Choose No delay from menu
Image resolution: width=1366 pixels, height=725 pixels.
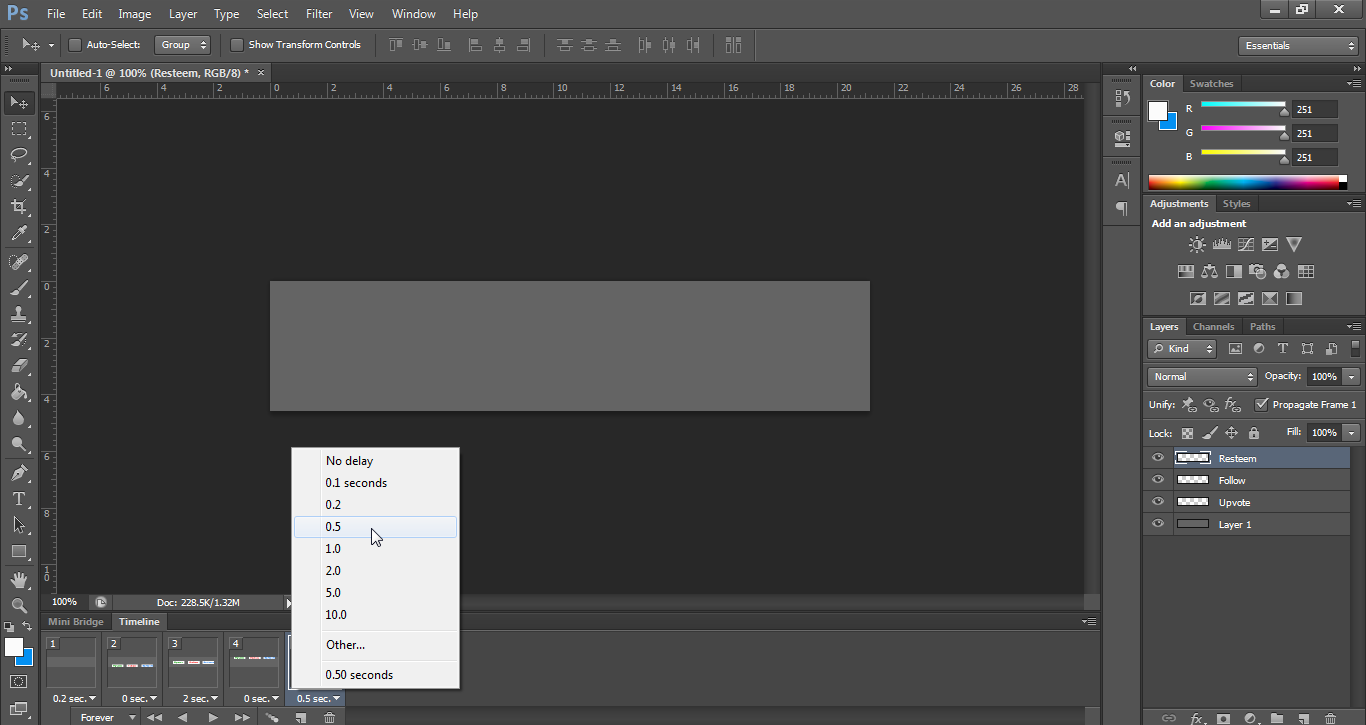click(x=375, y=461)
